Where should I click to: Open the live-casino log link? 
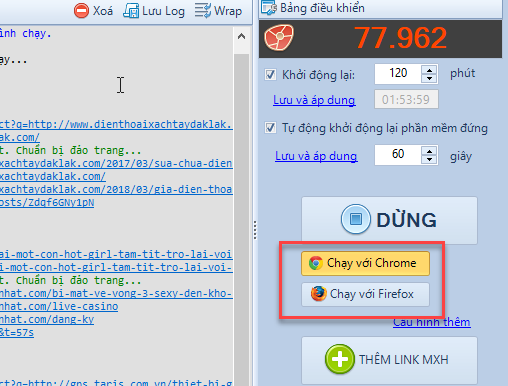59,306
